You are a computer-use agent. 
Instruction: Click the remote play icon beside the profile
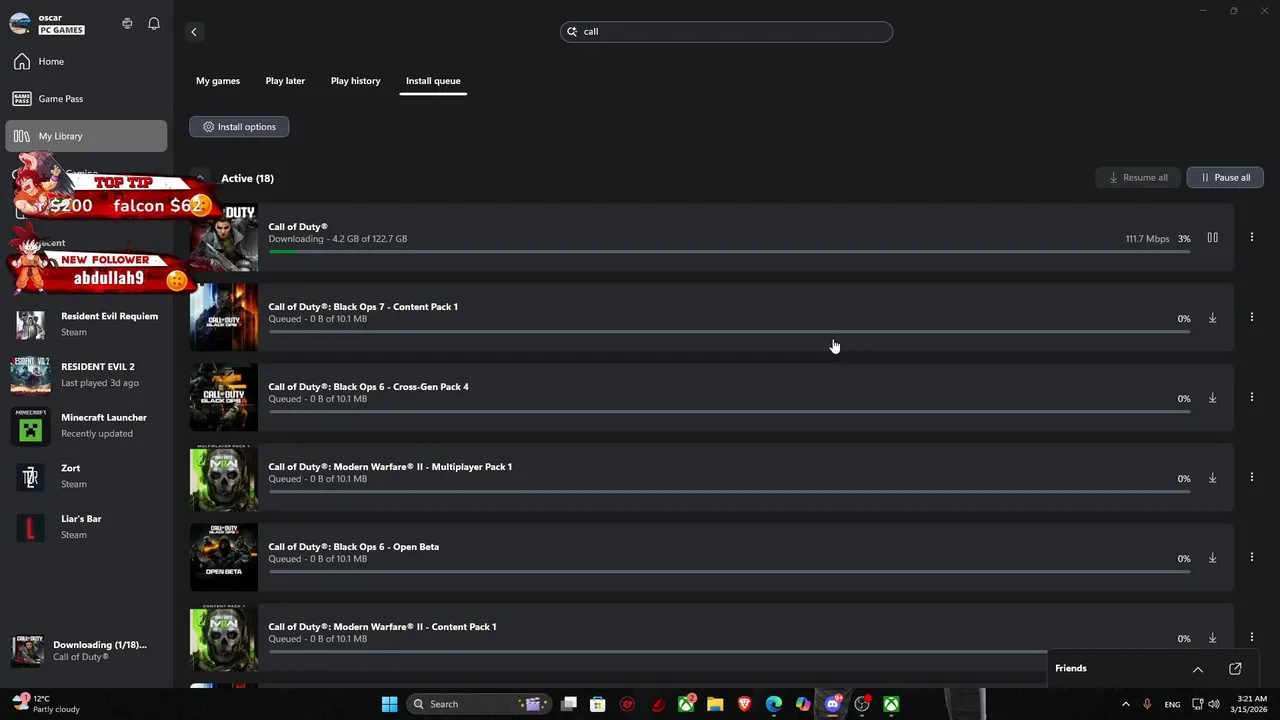pos(127,23)
